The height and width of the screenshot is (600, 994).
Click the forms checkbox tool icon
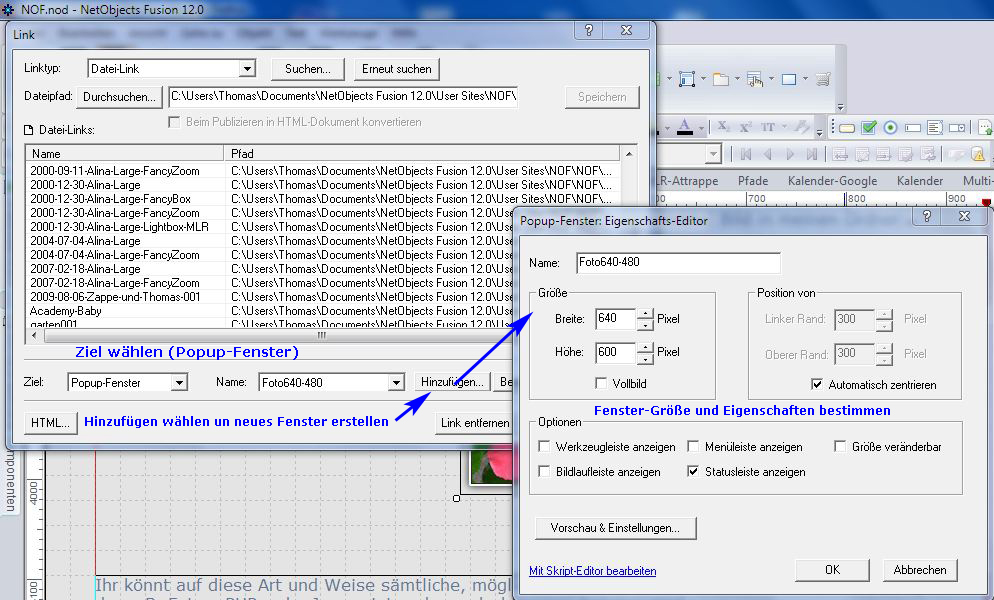(869, 128)
